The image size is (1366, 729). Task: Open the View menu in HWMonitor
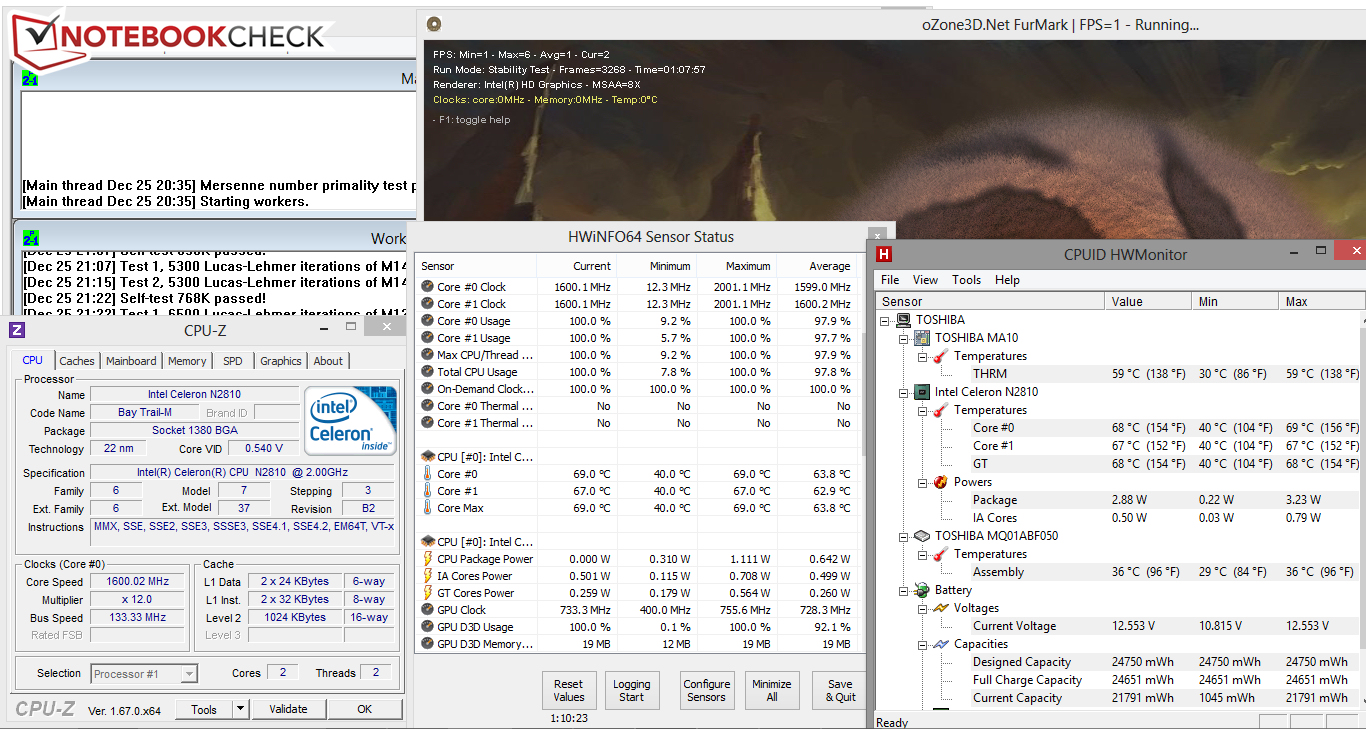pyautogui.click(x=925, y=280)
